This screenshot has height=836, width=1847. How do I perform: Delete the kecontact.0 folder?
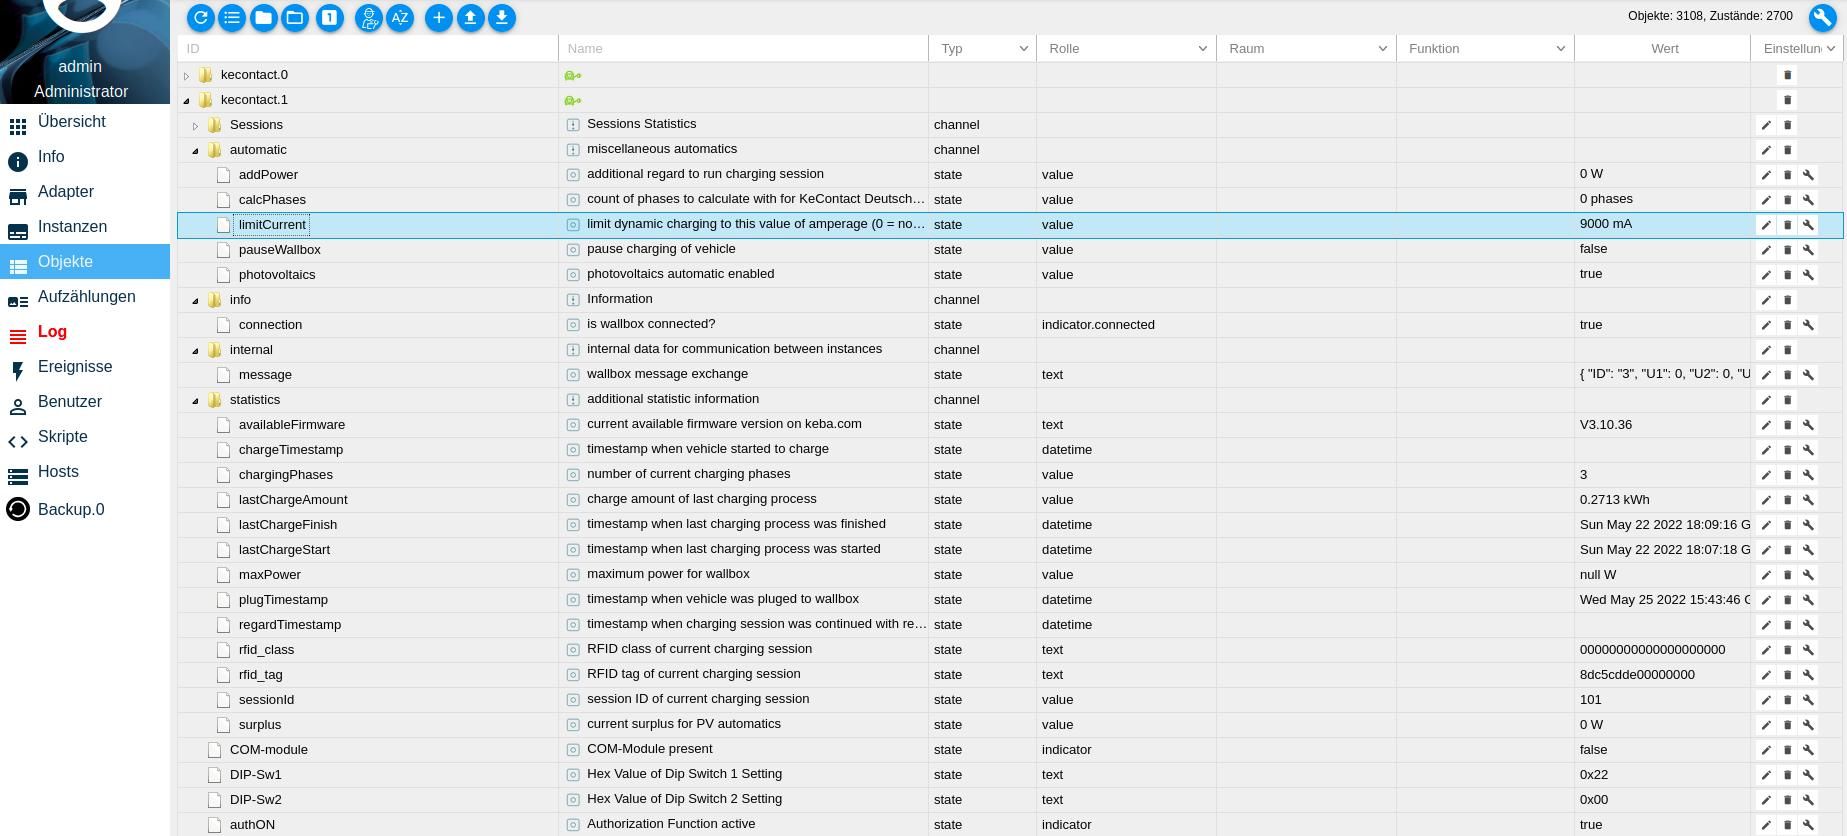click(x=1787, y=75)
